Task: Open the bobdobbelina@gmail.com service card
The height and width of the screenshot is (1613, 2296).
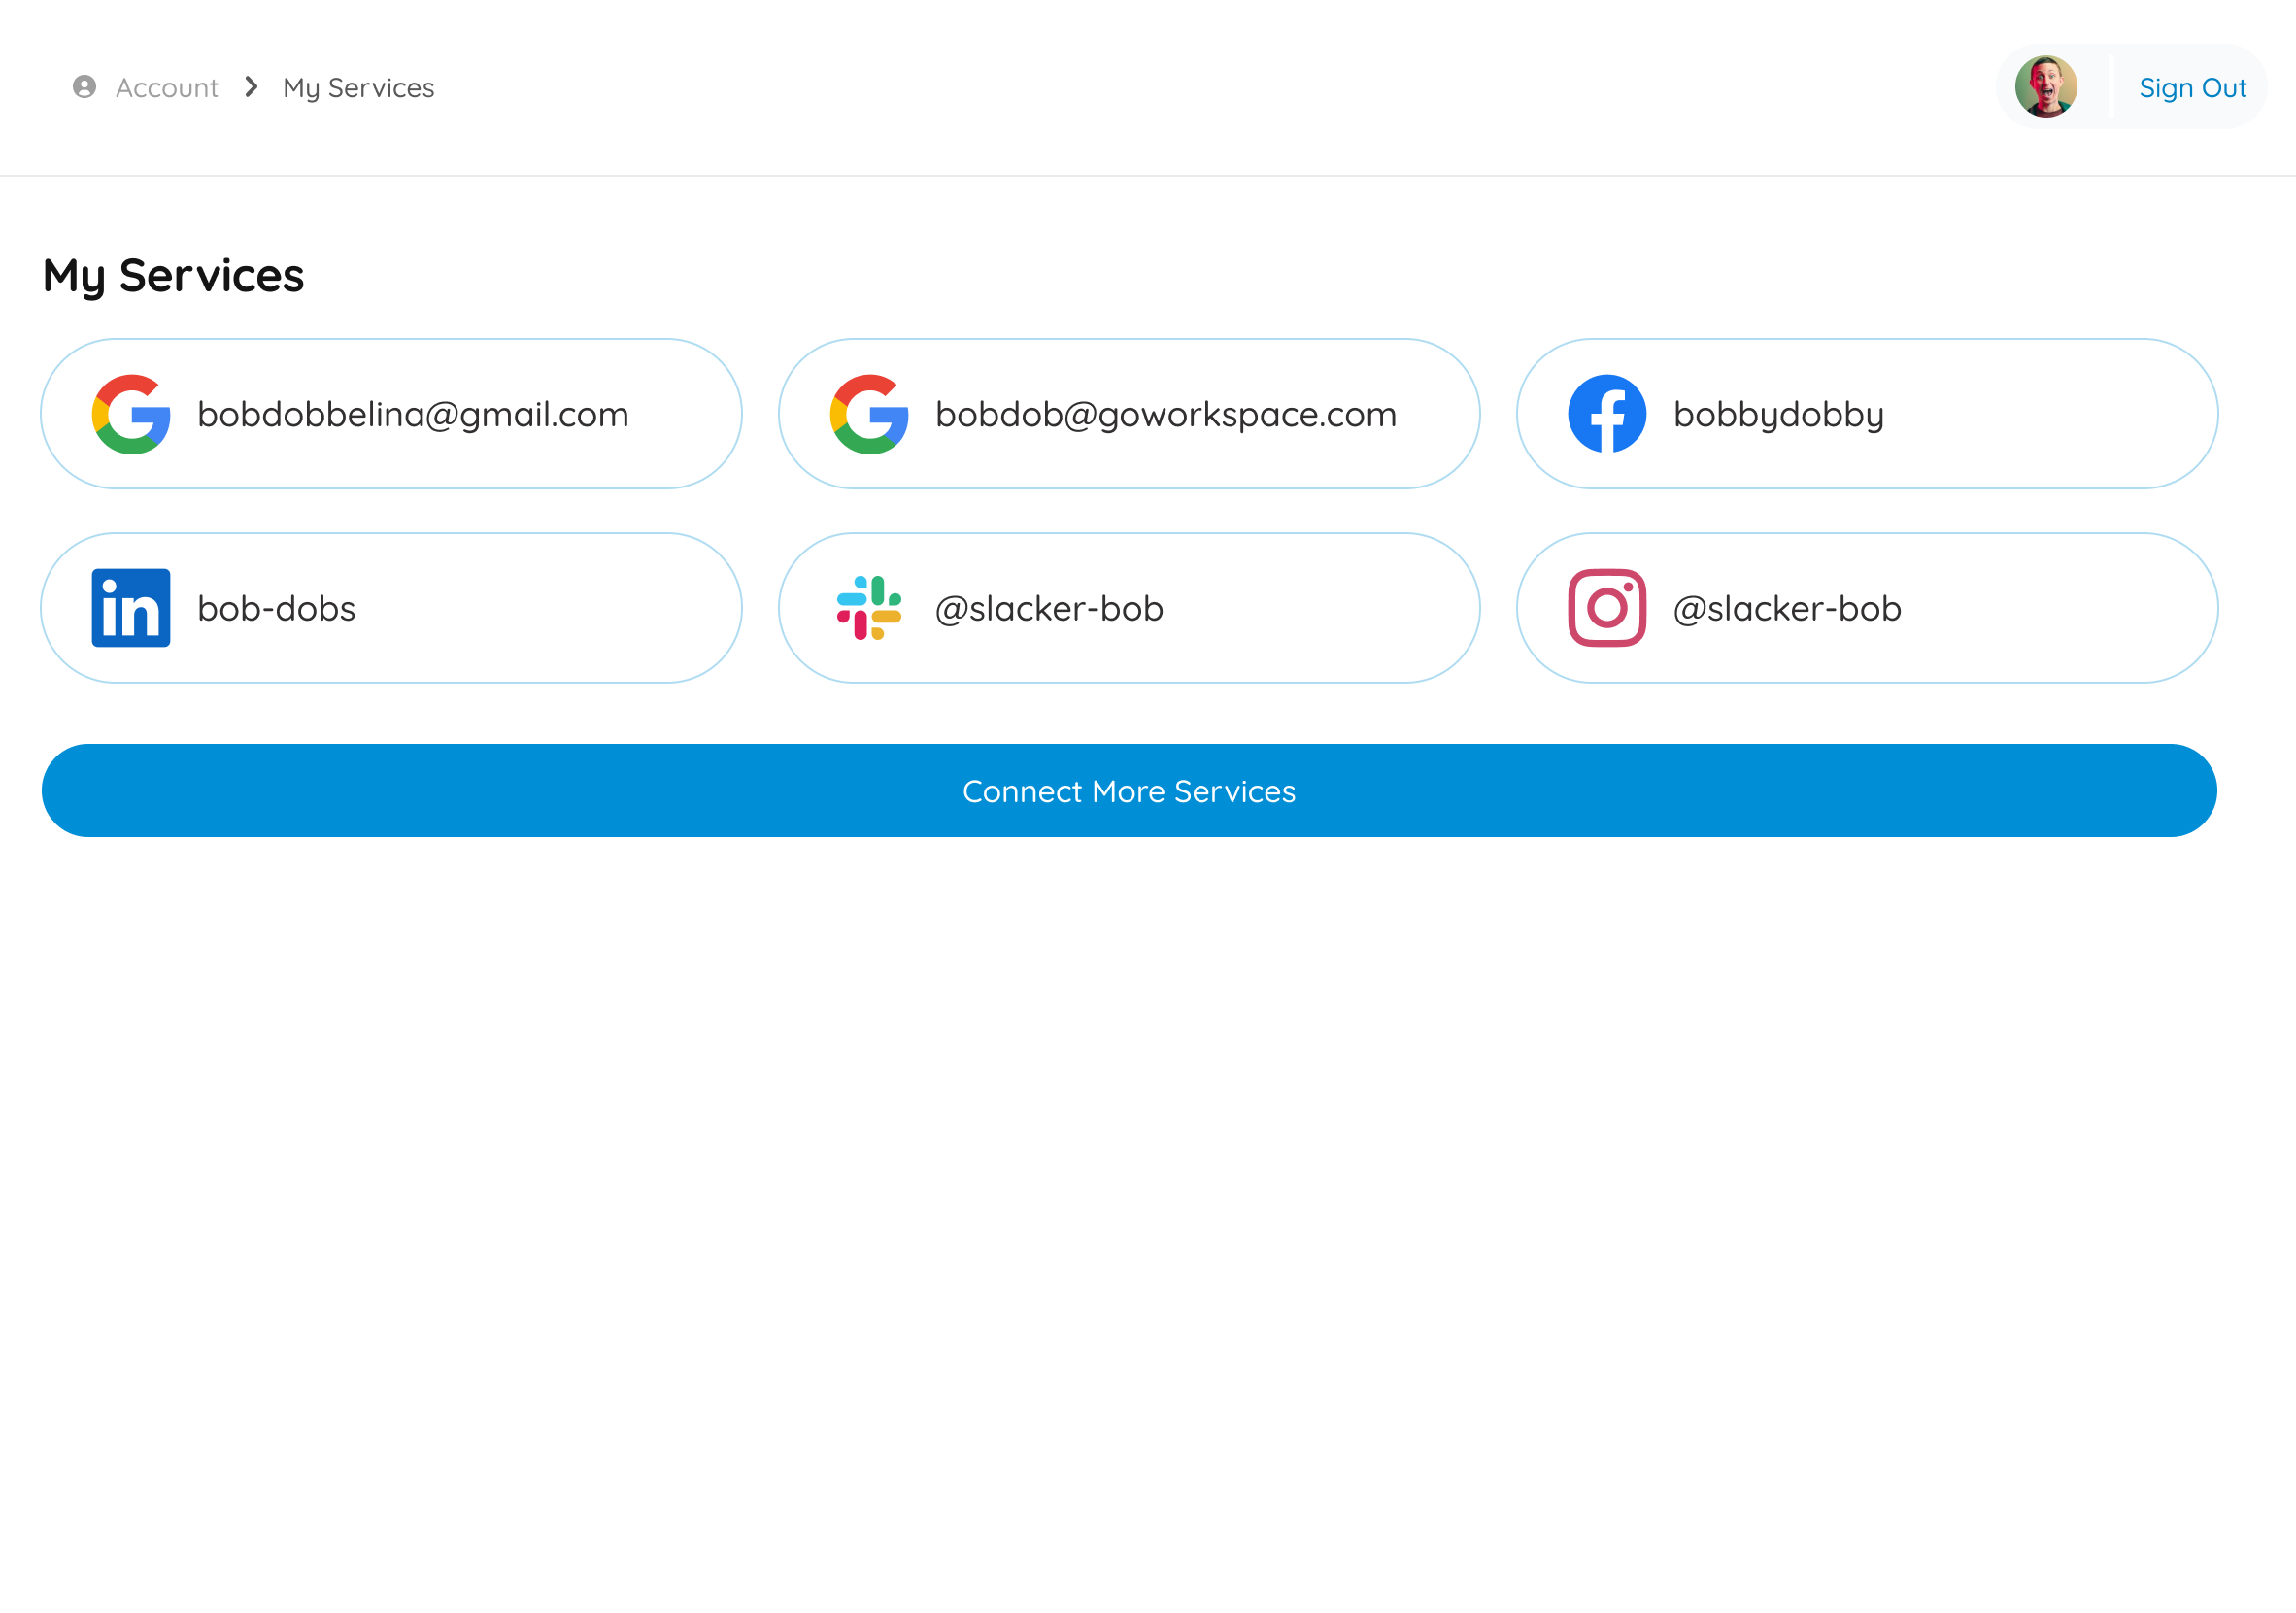Action: point(391,414)
